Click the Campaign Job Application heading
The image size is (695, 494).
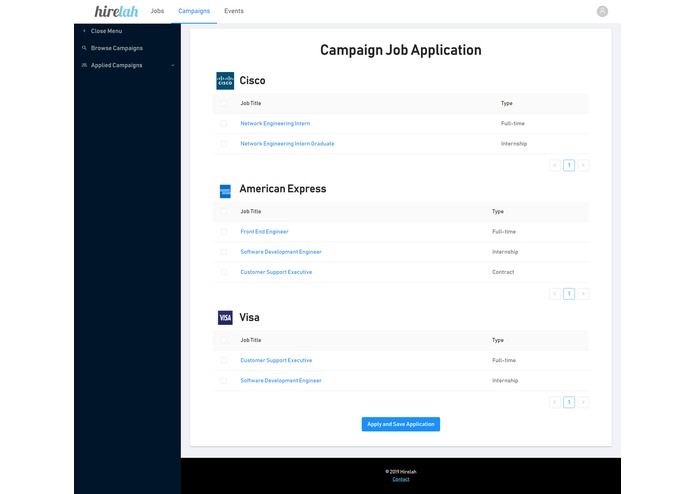401,50
